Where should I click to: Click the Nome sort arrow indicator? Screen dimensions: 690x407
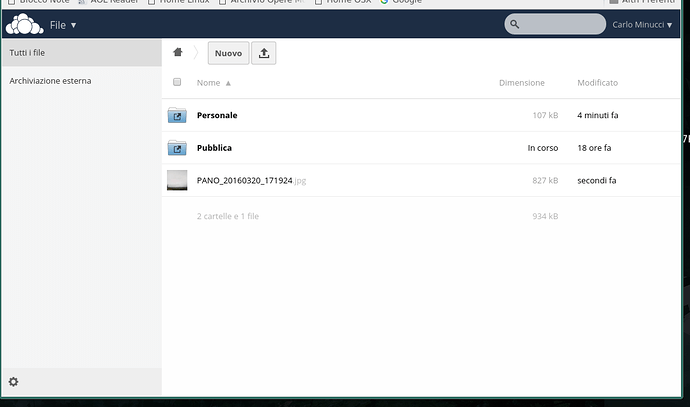228,83
